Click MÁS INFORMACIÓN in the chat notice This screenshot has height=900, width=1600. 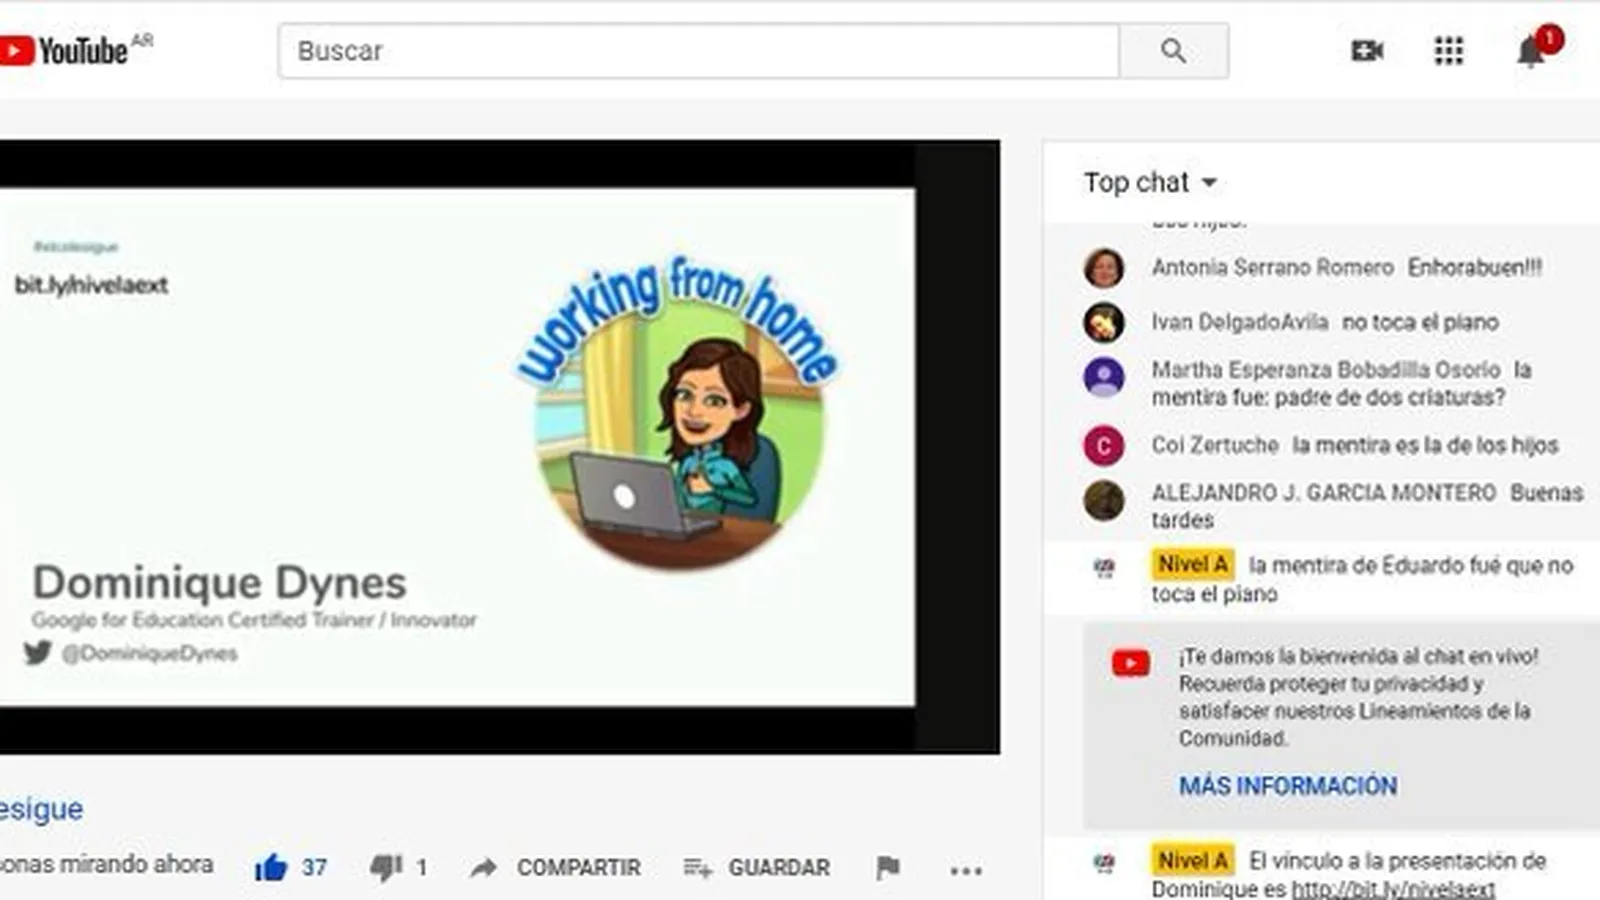tap(1287, 786)
